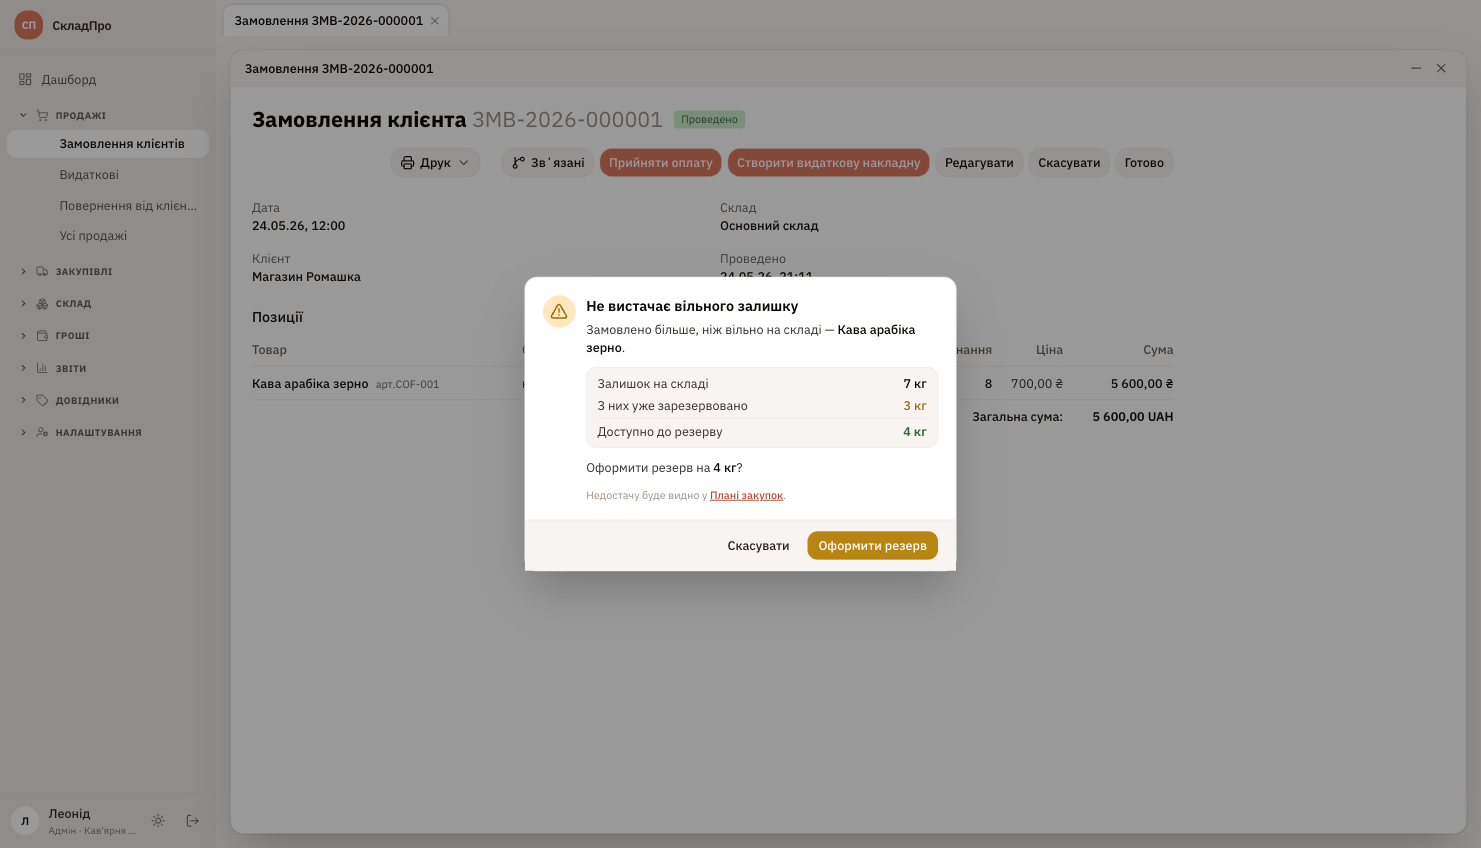Open Повернення від клієнтів menu item
Viewport: 1481px width, 848px height.
(108, 206)
